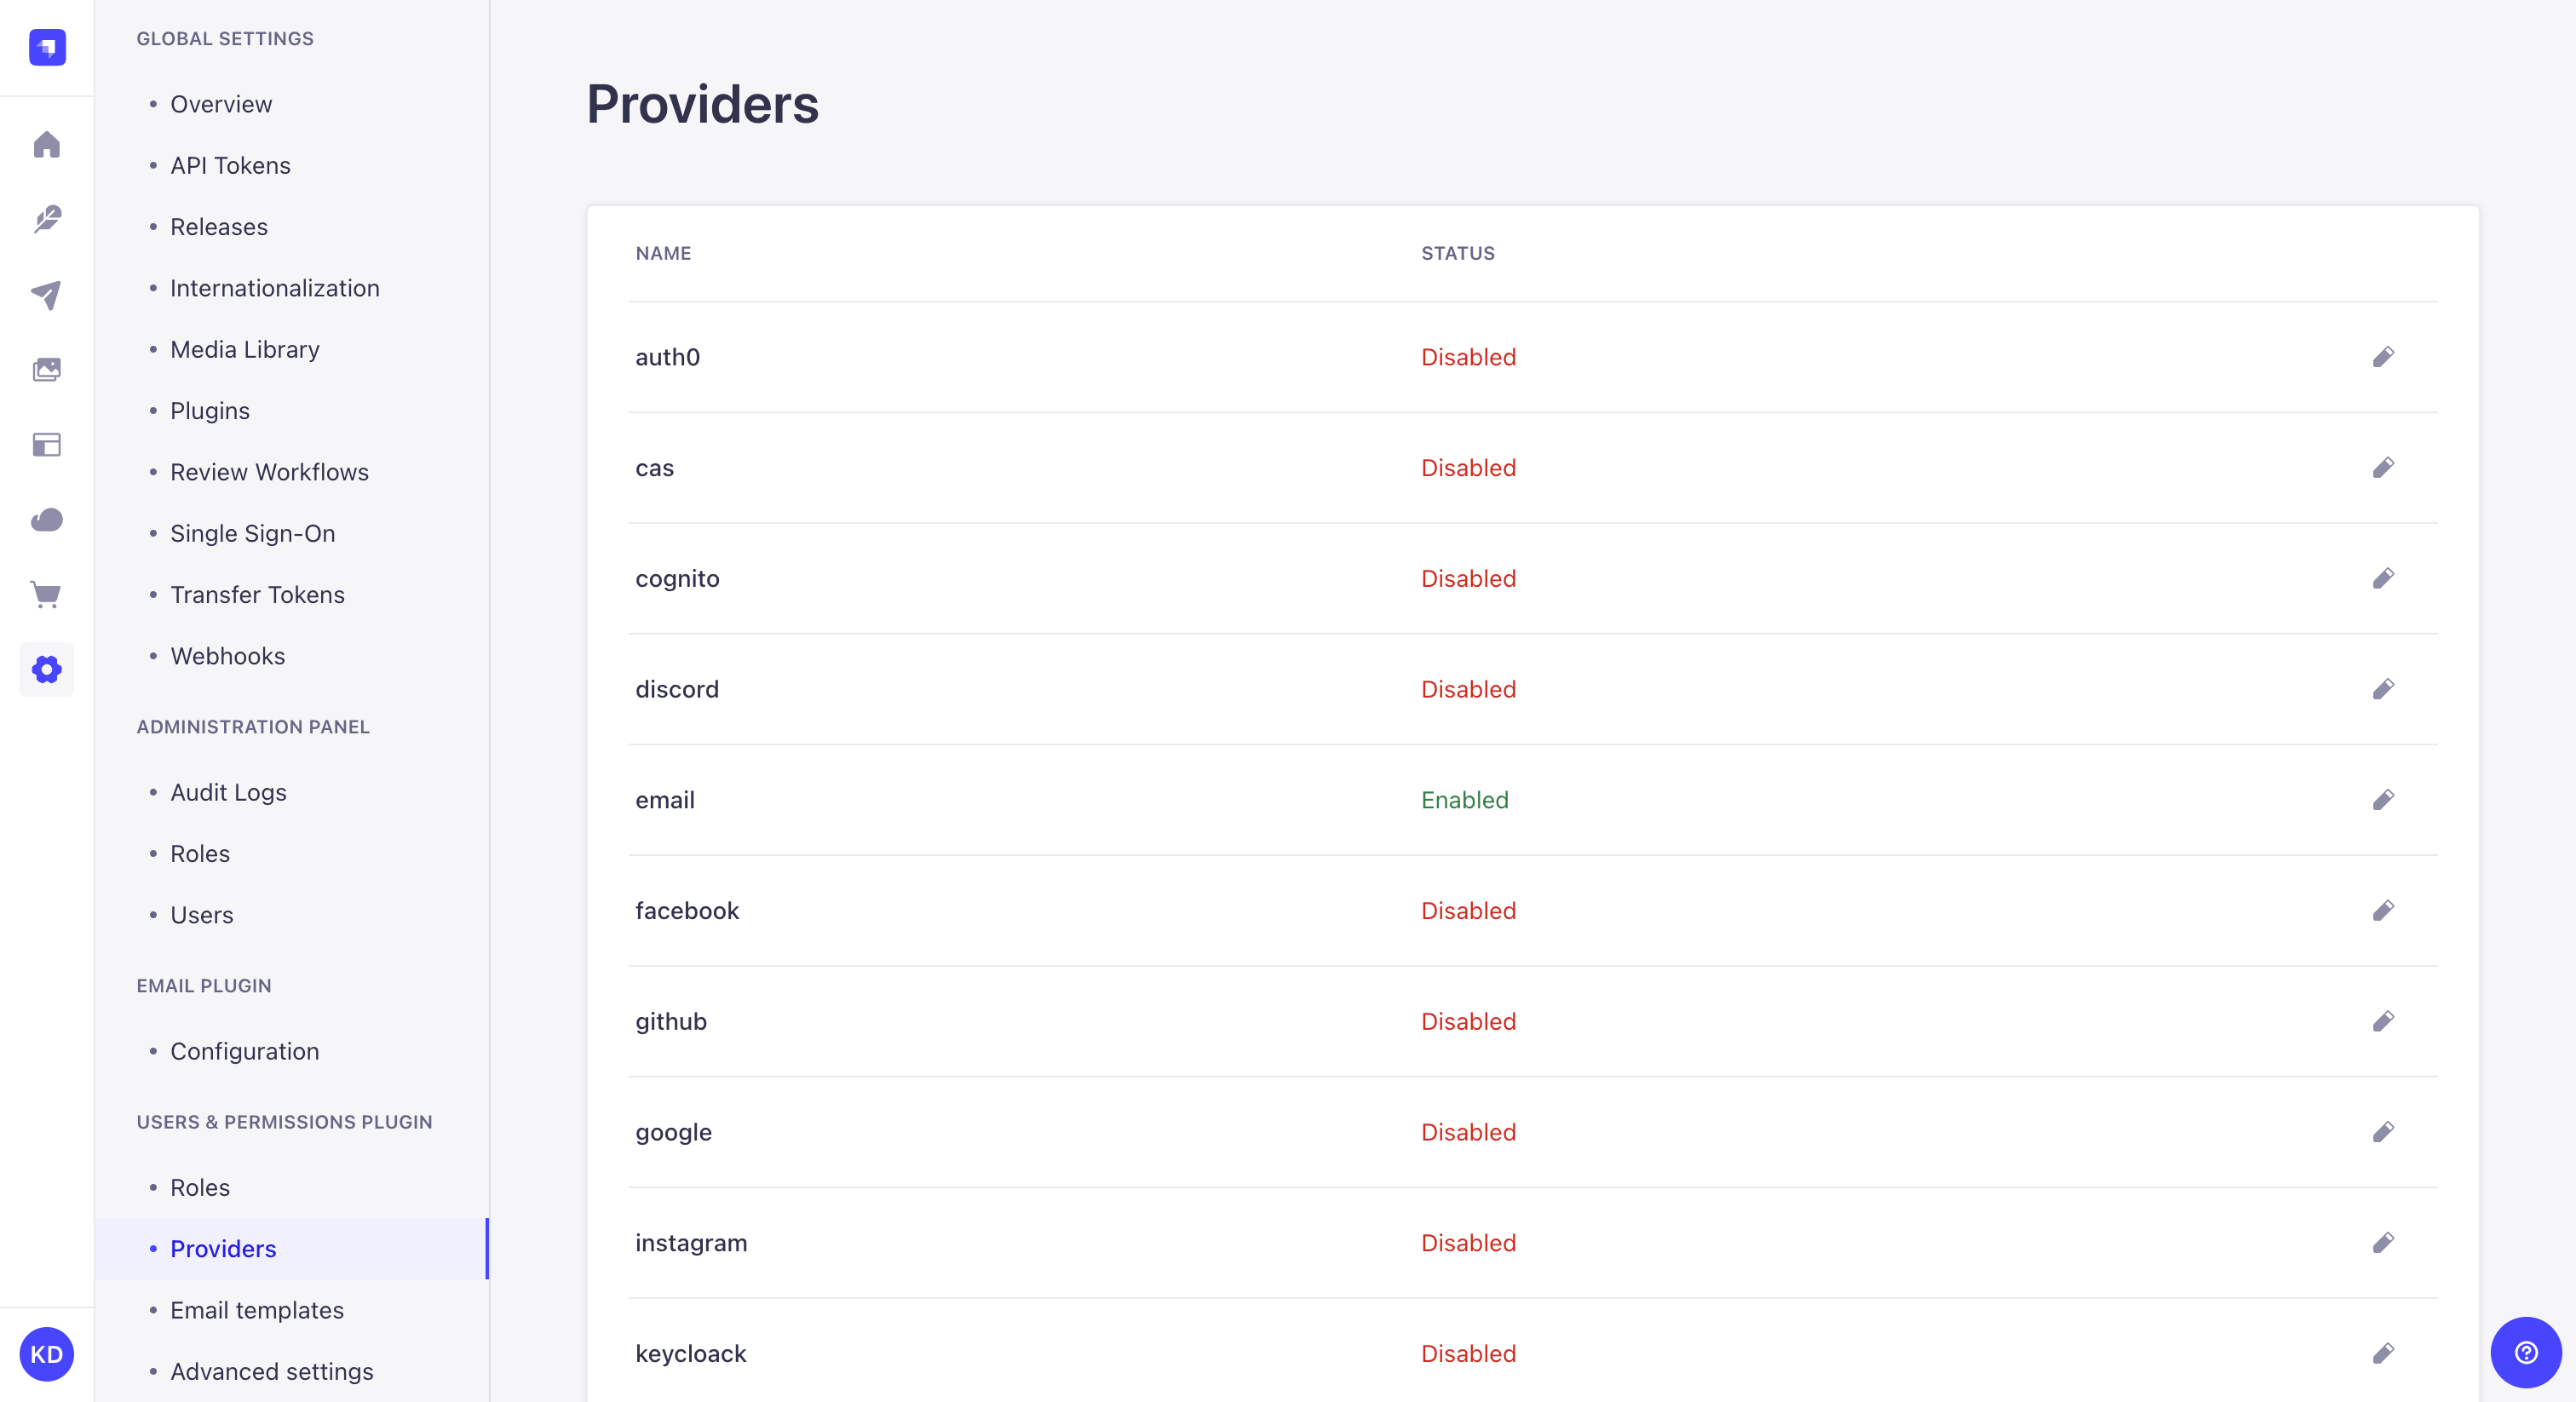Click the edit icon for cognito provider
This screenshot has width=2576, height=1402.
[x=2384, y=577]
